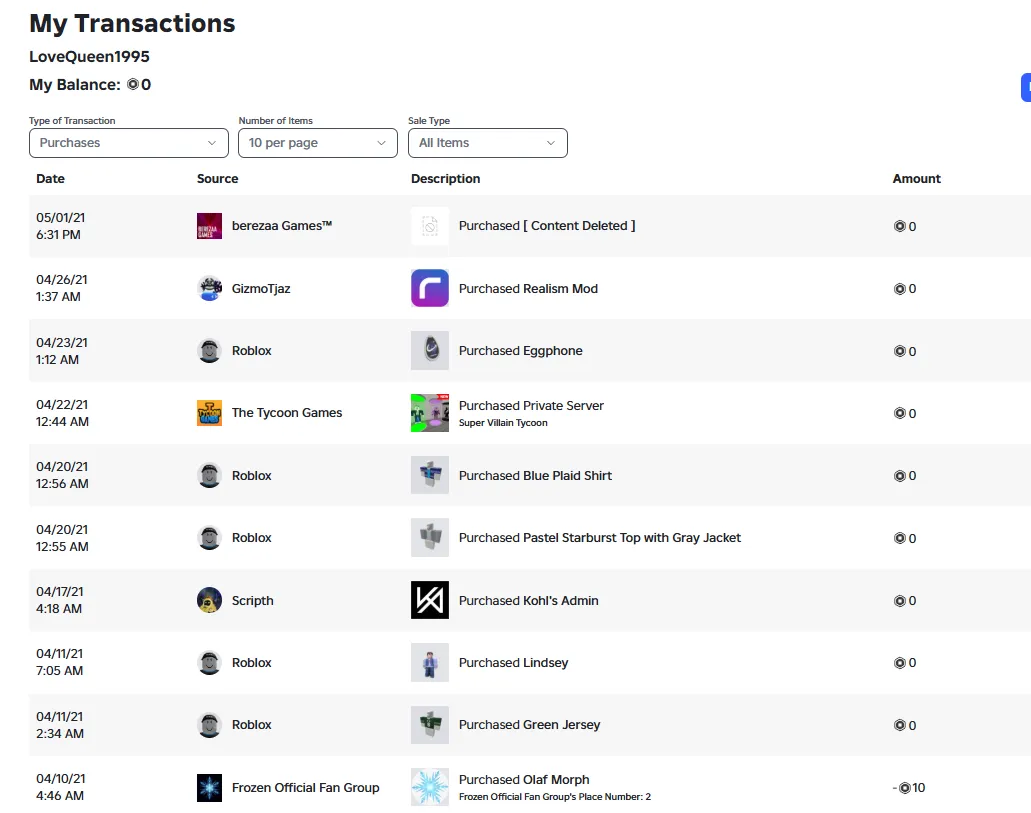
Task: Open the Sale Type dropdown showing All Items
Action: click(x=488, y=143)
